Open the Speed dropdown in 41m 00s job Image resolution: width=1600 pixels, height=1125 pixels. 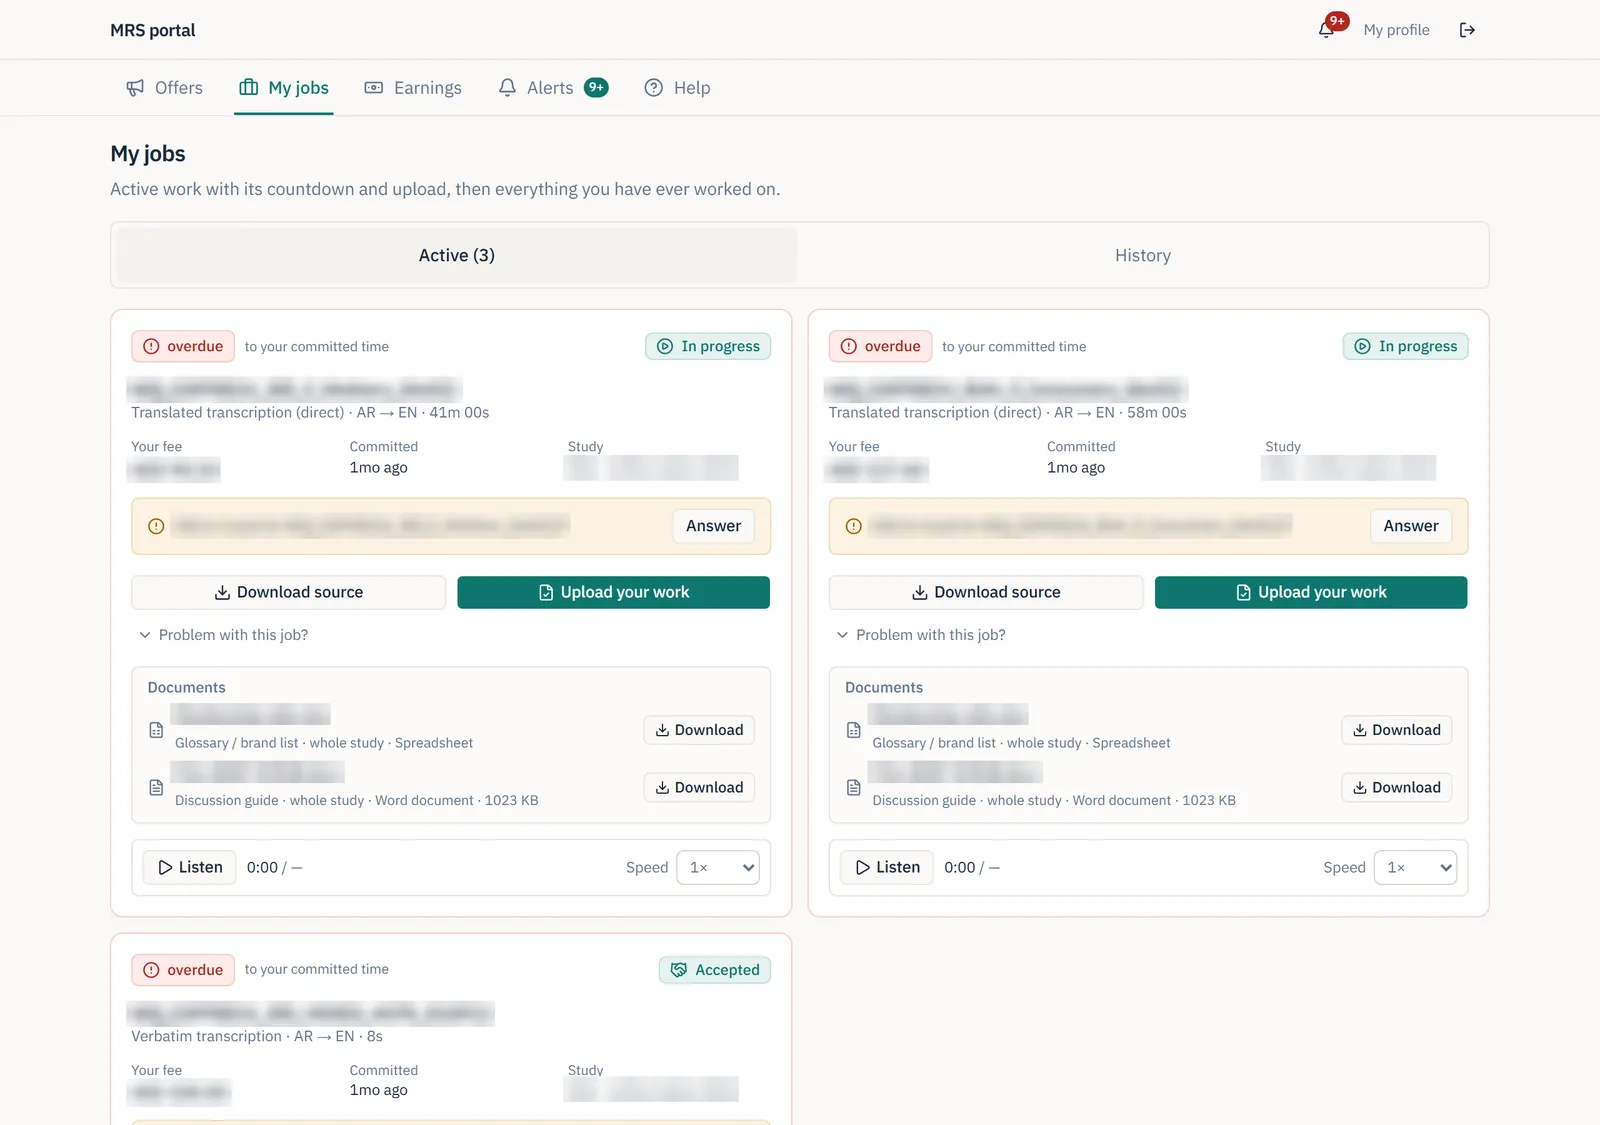coord(718,868)
